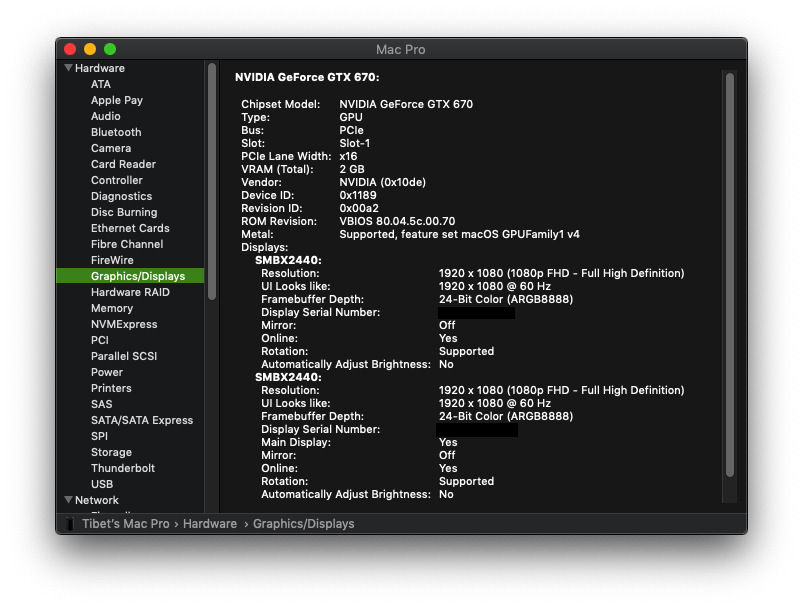The image size is (803, 608).
Task: Select ATA in the sidebar
Action: [x=101, y=84]
